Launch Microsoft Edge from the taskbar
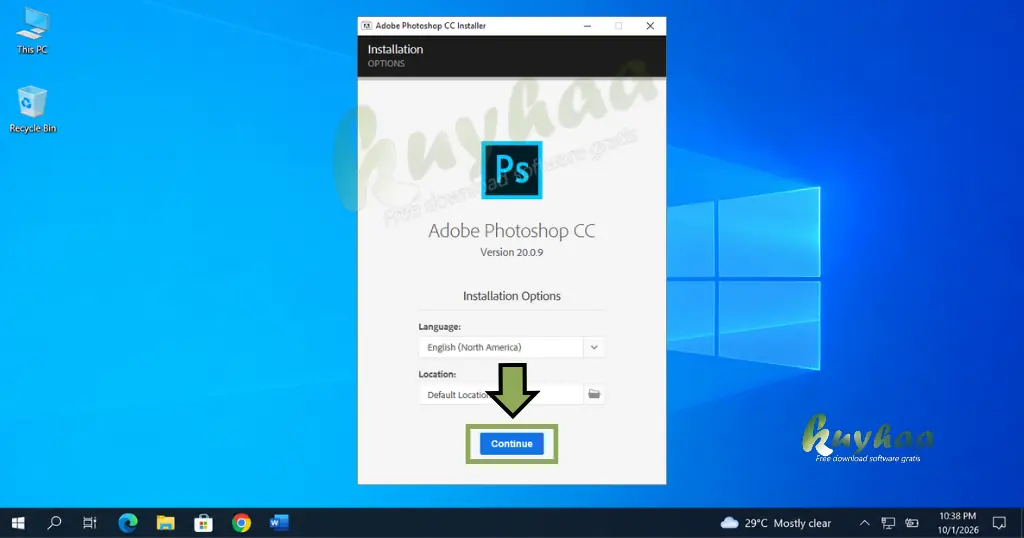The image size is (1024, 538). coord(128,523)
